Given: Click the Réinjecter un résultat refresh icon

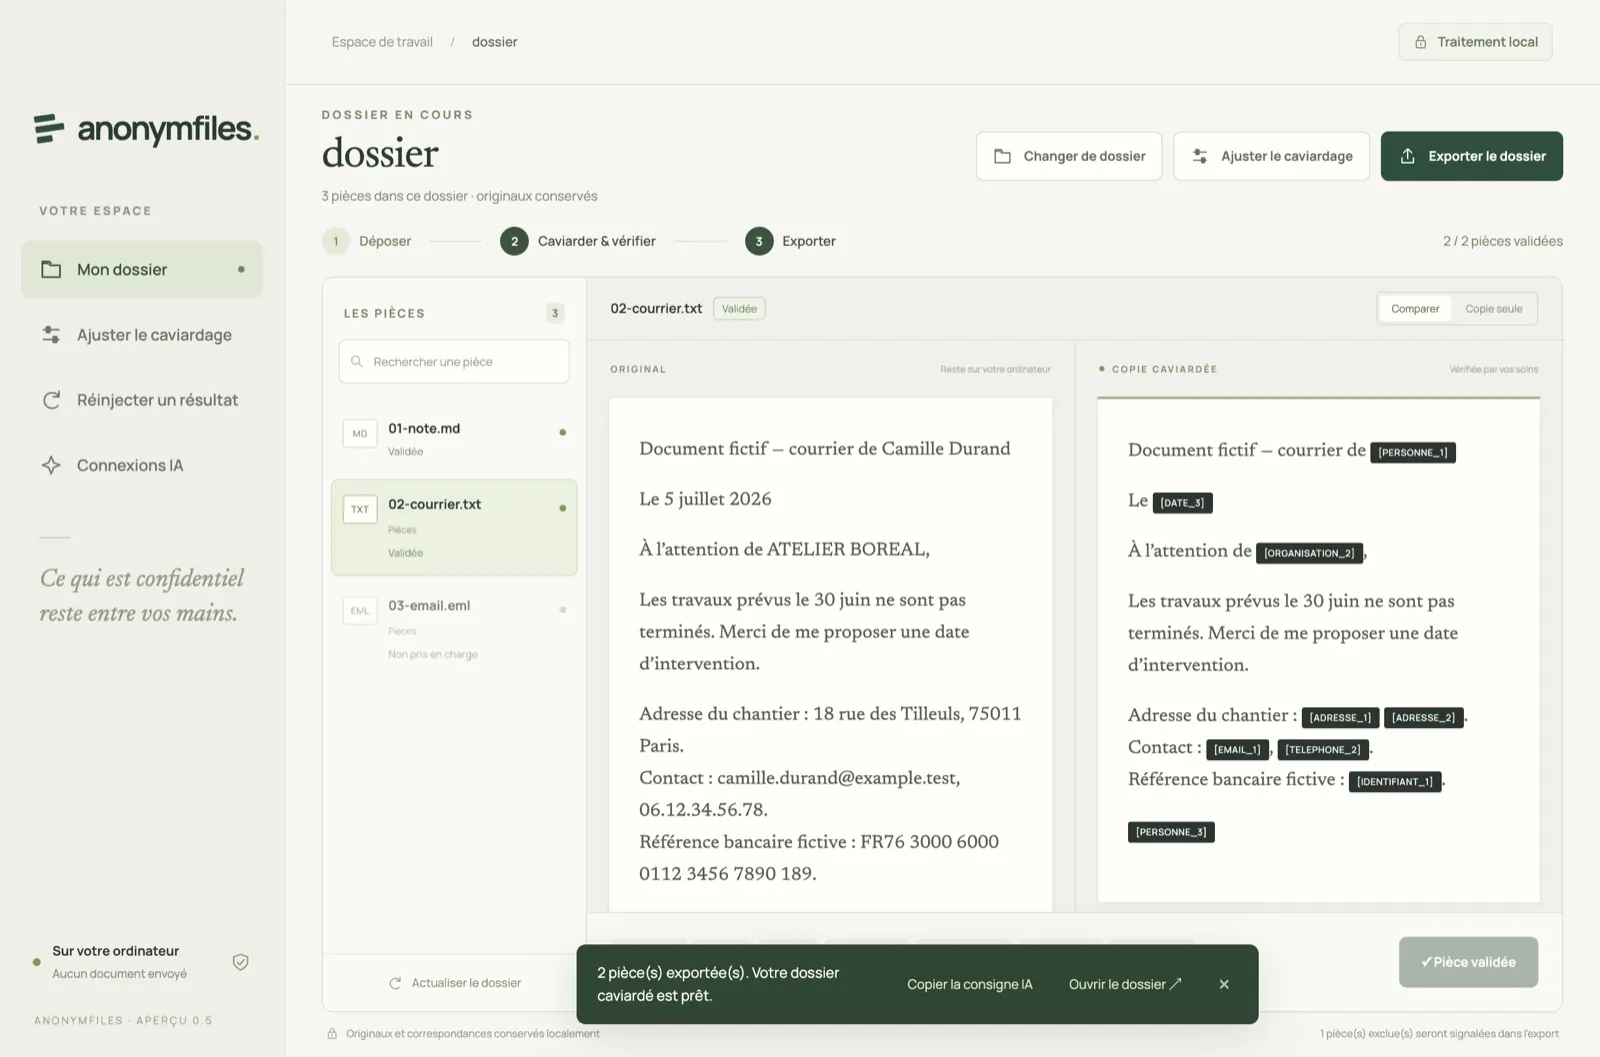Looking at the screenshot, I should (51, 400).
